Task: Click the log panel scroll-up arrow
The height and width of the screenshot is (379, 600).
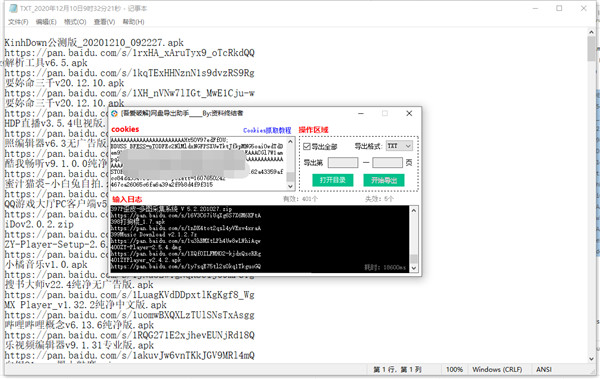Action: [x=414, y=210]
